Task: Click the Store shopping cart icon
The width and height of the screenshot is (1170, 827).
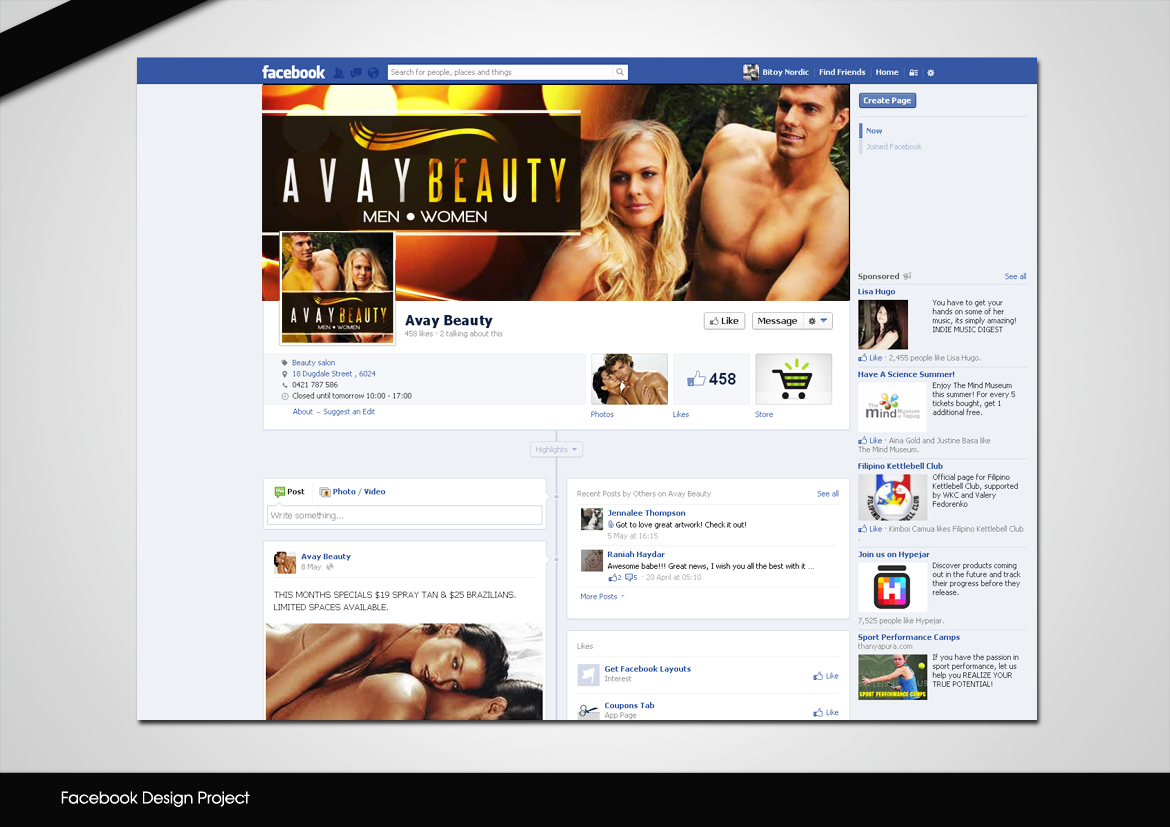Action: tap(793, 379)
